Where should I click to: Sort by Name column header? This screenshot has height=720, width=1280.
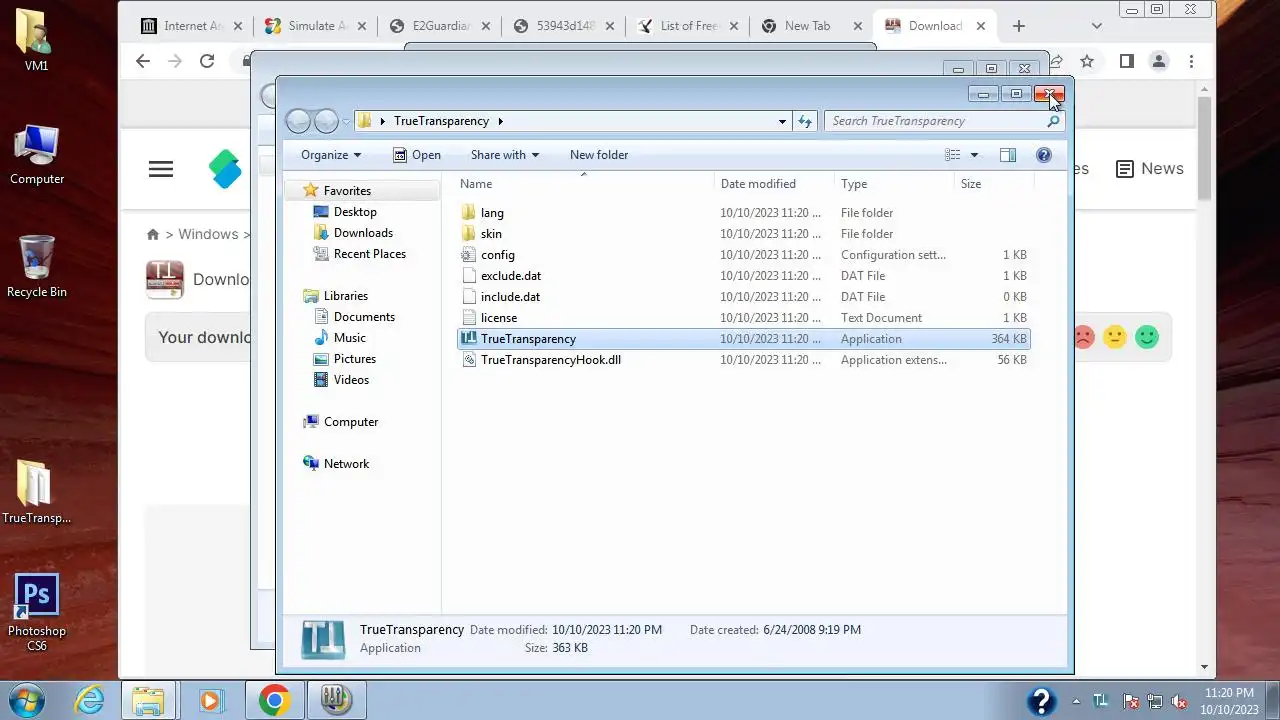coord(584,184)
